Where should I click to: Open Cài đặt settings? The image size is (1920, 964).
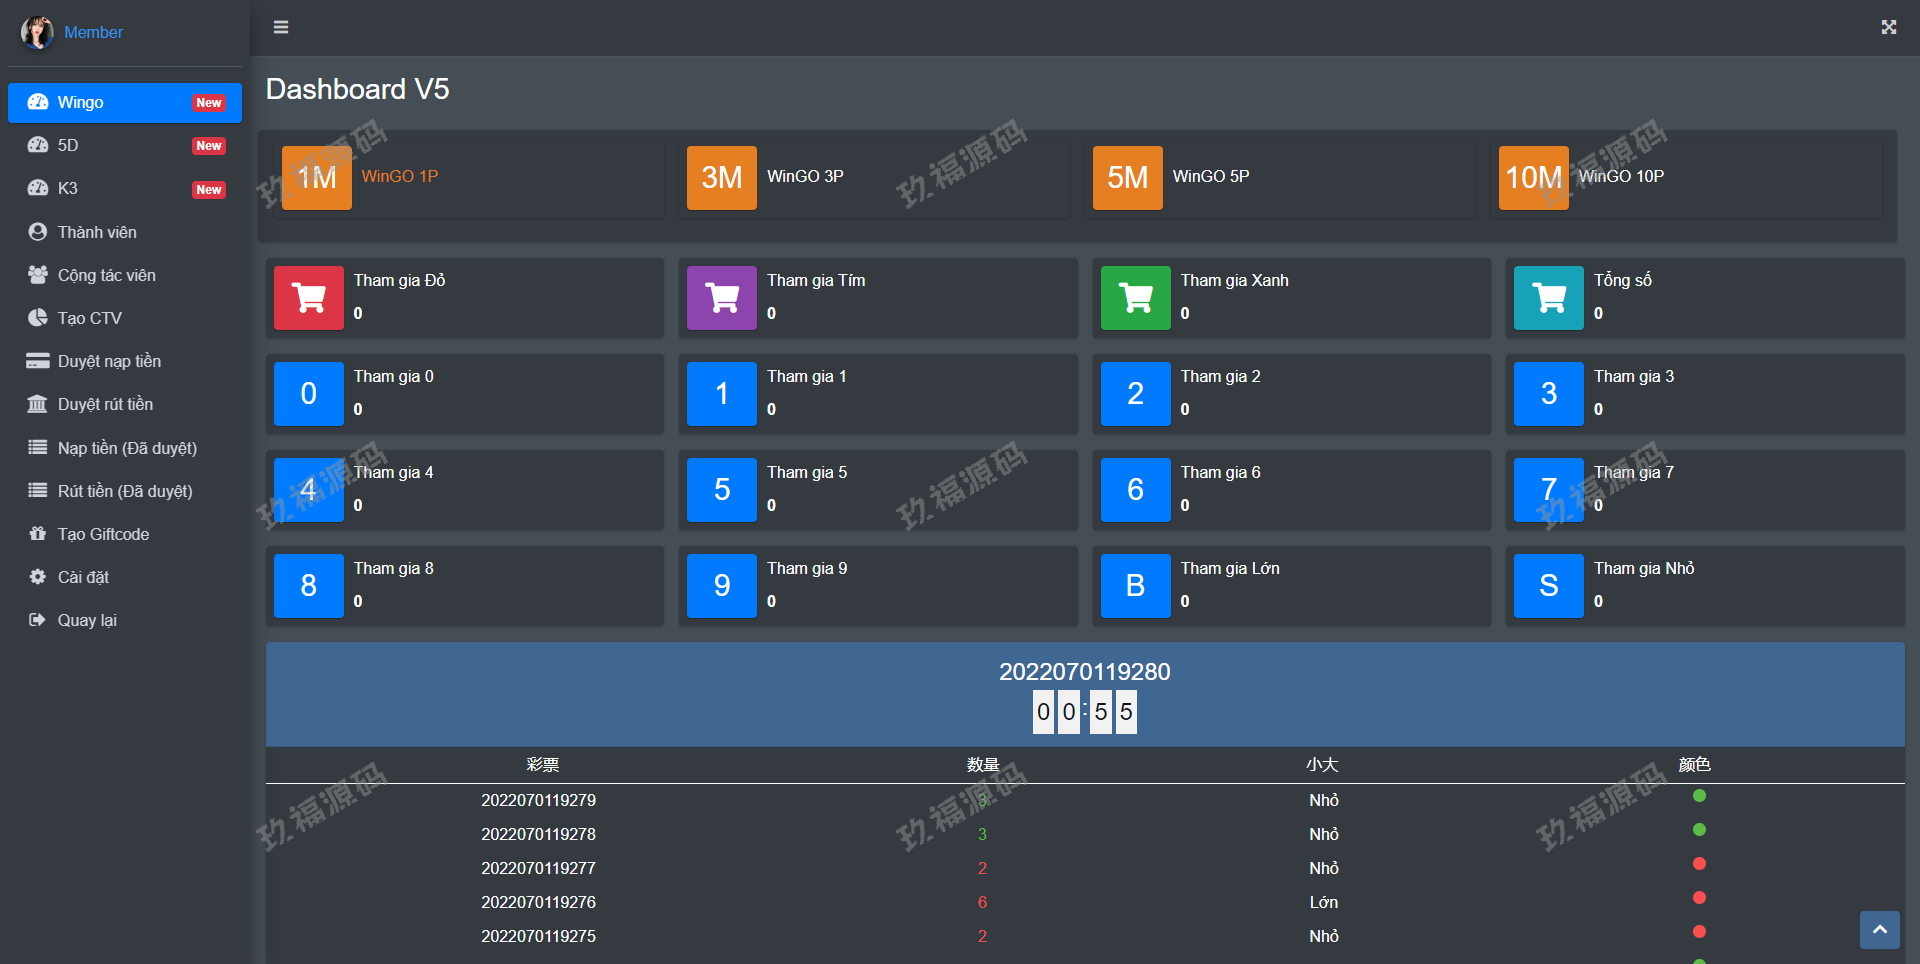(x=83, y=577)
